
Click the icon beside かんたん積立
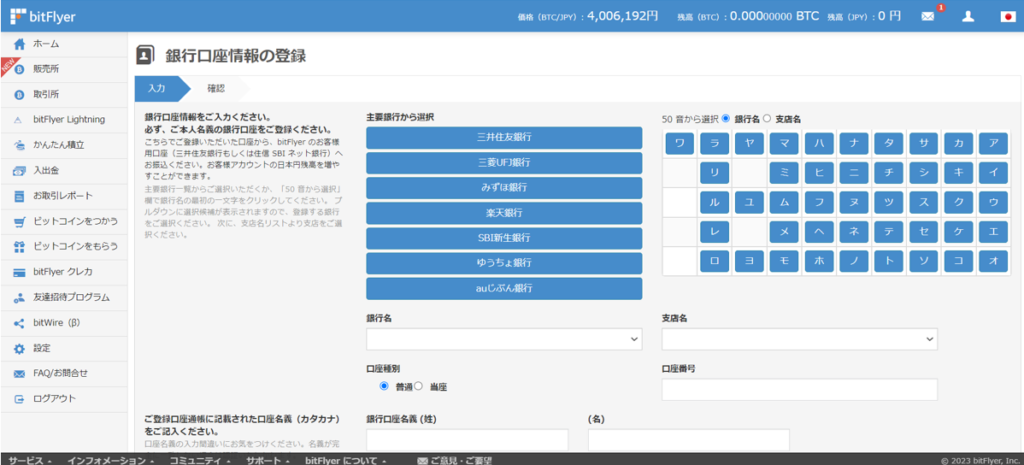pyautogui.click(x=20, y=146)
